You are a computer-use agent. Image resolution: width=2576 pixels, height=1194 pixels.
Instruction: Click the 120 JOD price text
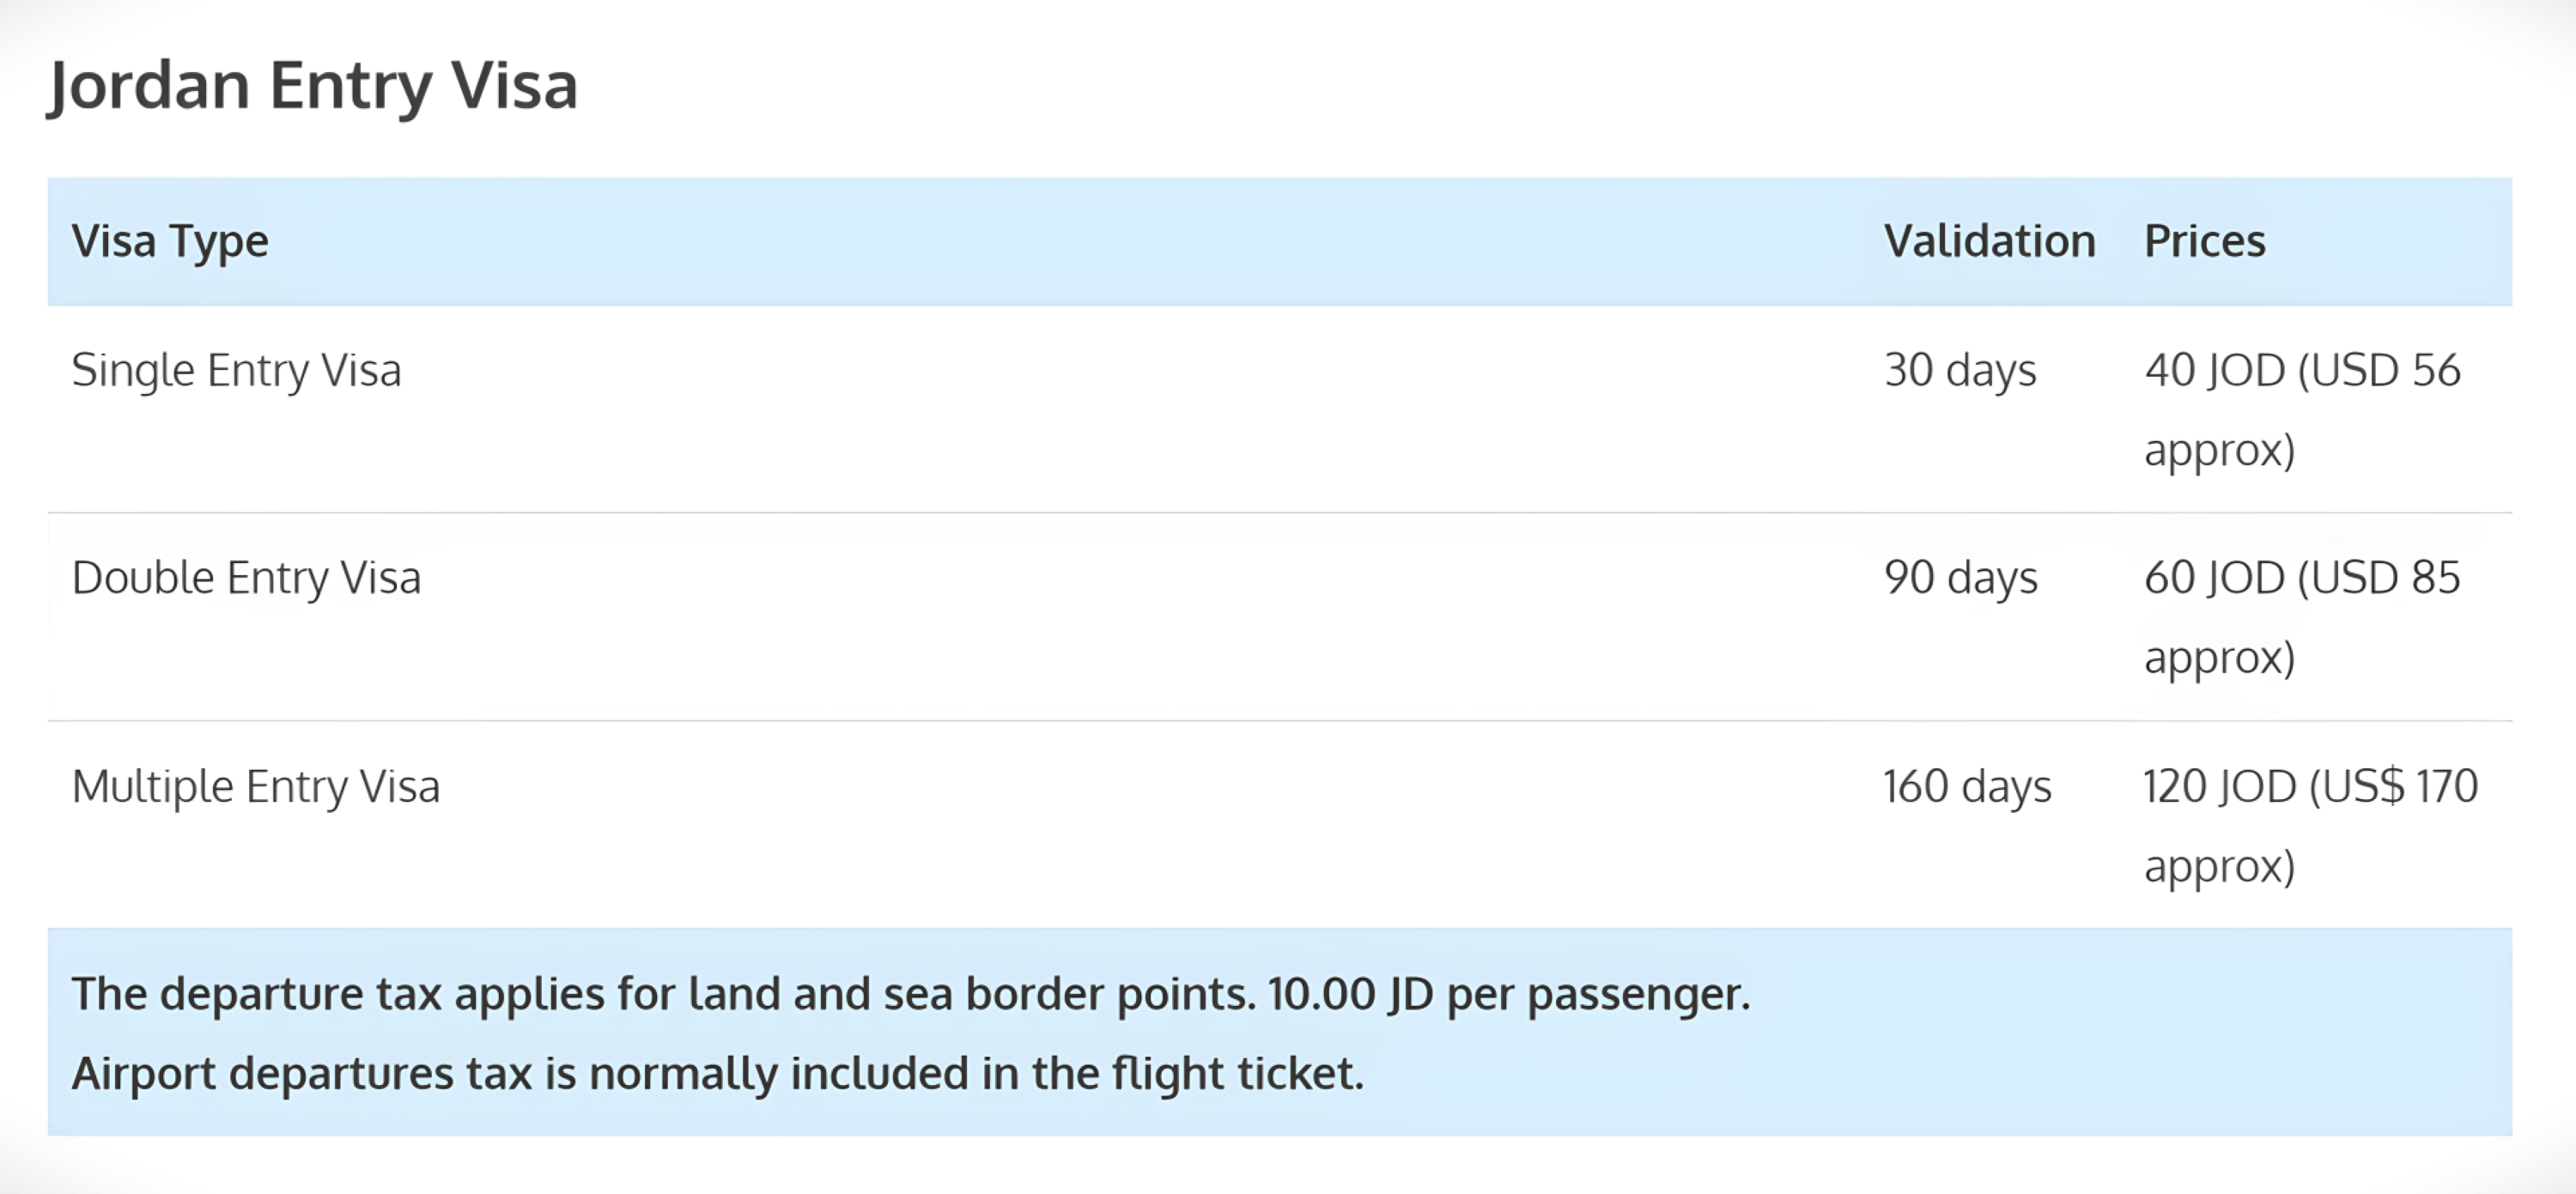pyautogui.click(x=2220, y=787)
